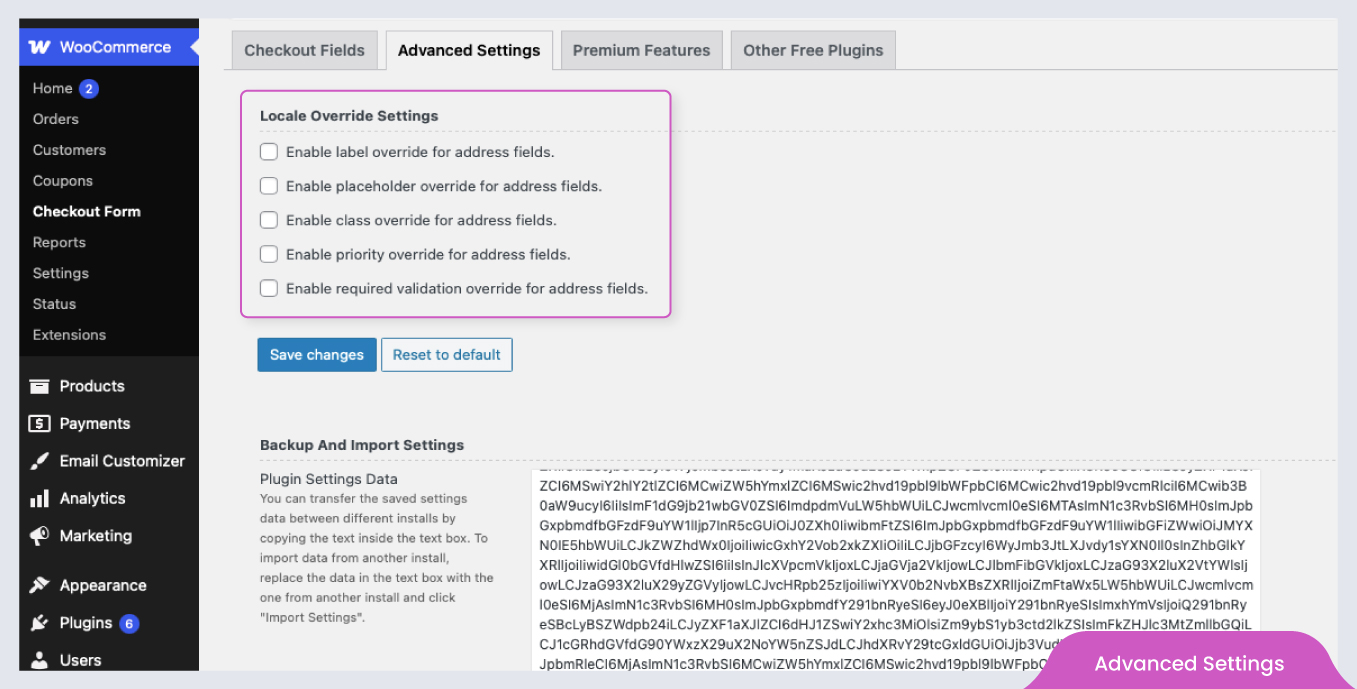The height and width of the screenshot is (689, 1357).
Task: Go to Other Free Plugins tab
Action: click(813, 50)
